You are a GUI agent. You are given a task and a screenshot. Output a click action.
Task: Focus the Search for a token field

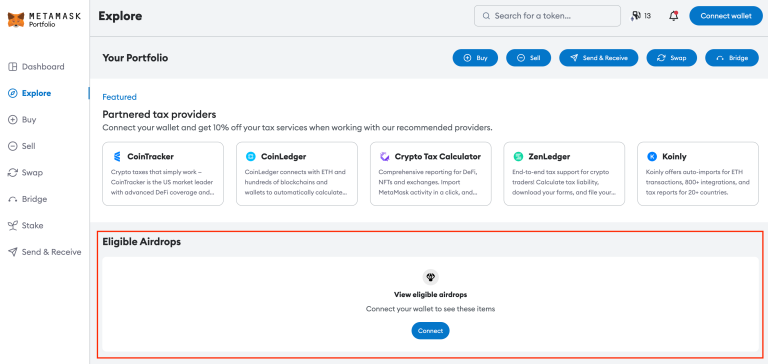[547, 16]
